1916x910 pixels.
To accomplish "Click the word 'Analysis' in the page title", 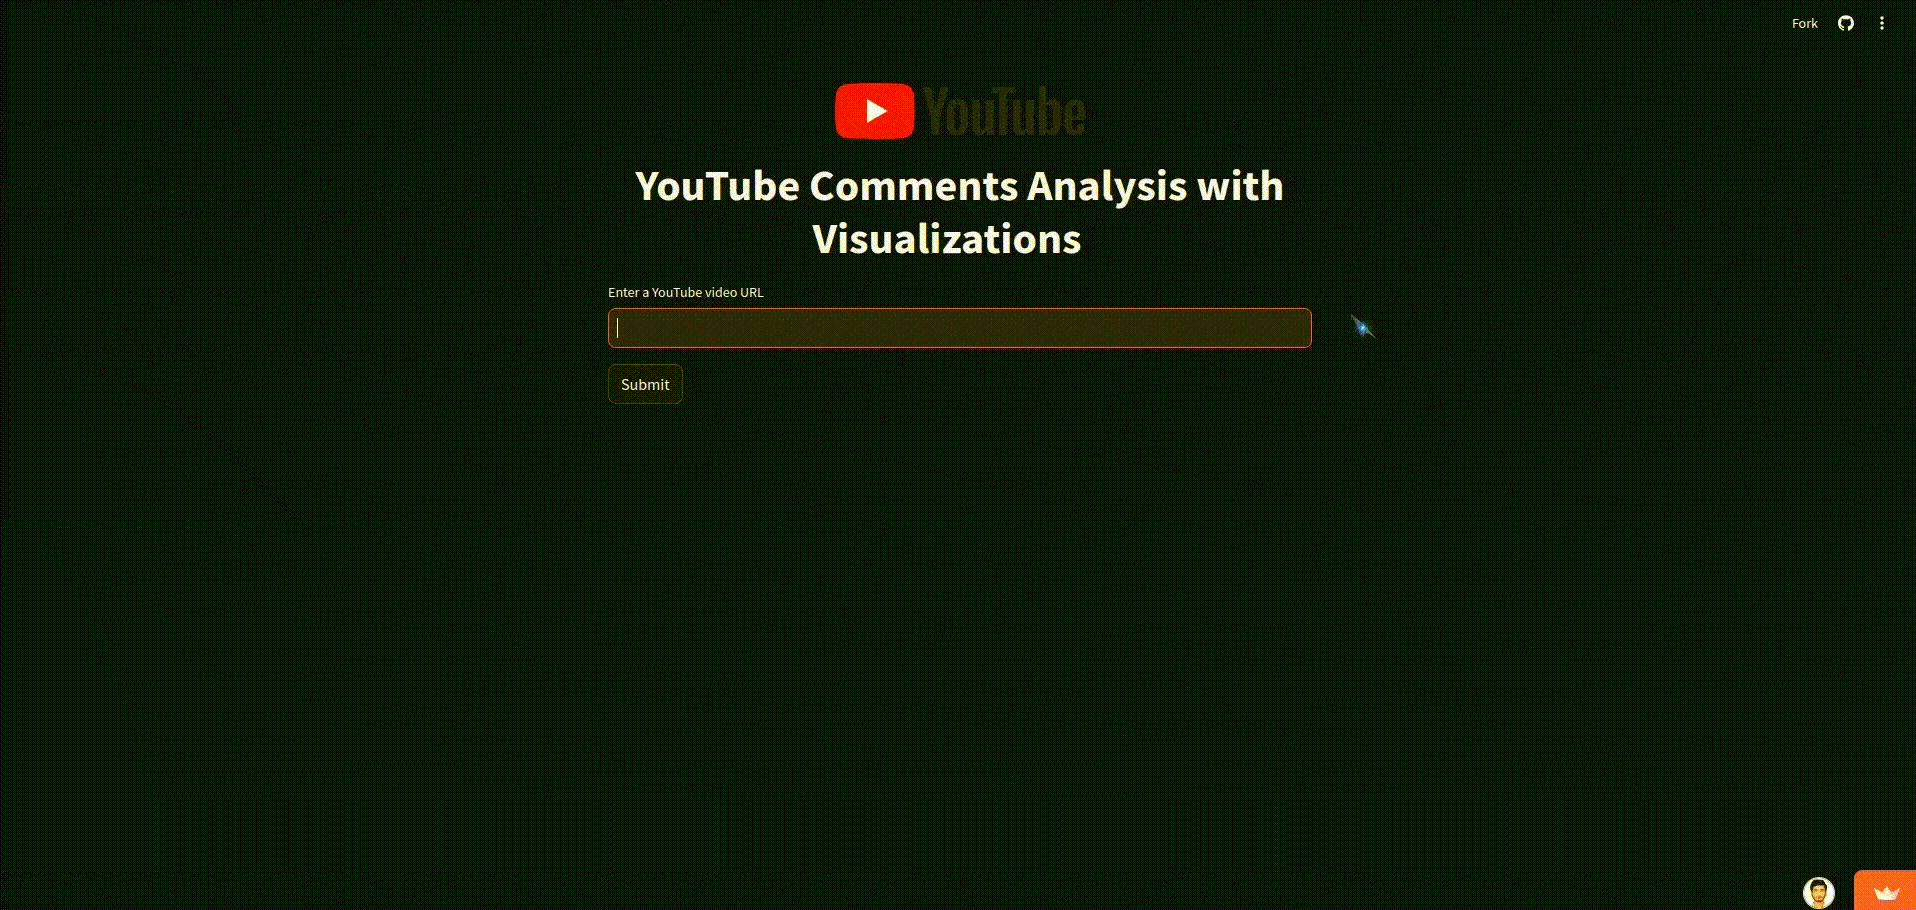I will [1107, 186].
